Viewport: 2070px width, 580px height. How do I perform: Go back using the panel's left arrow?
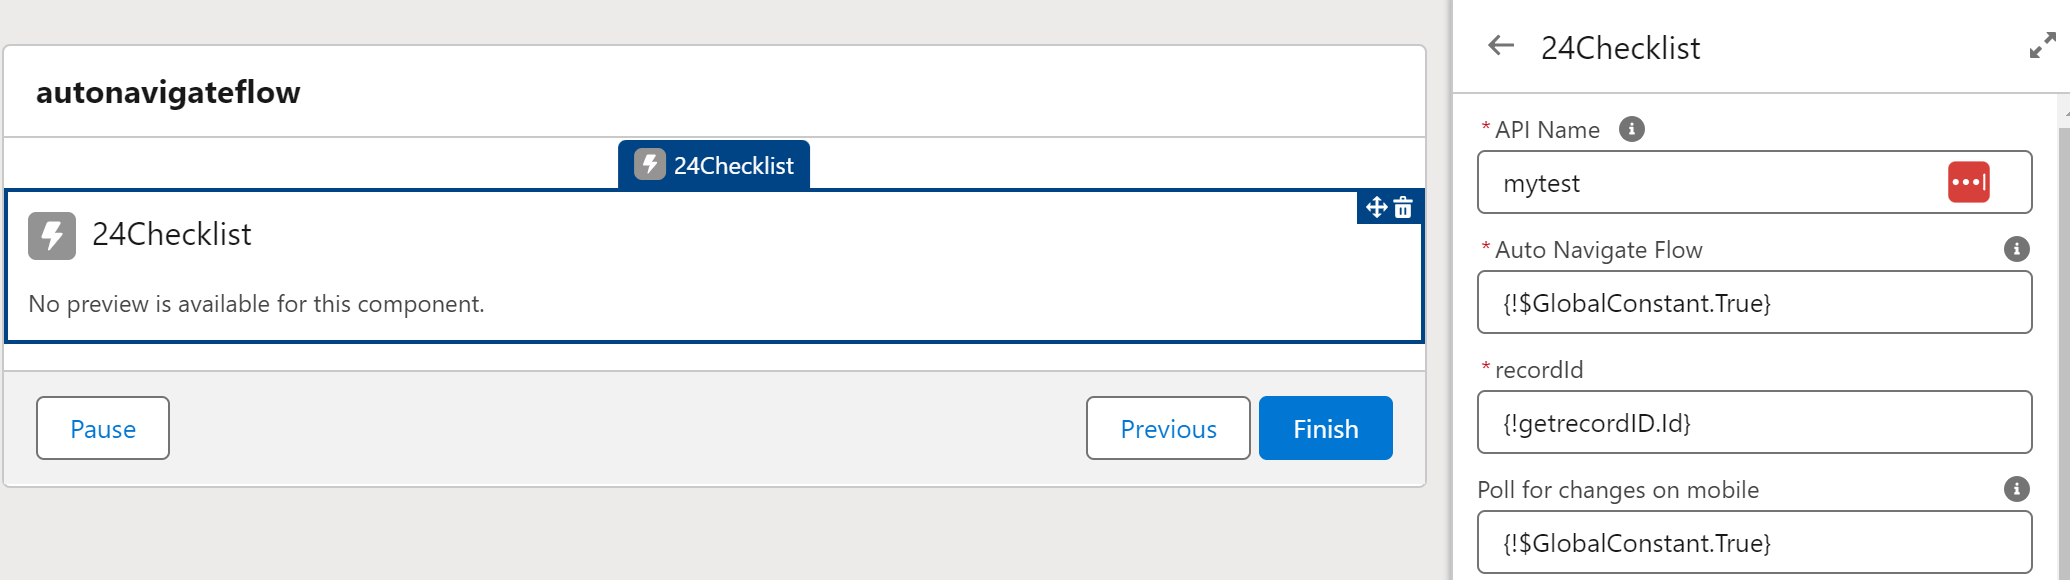[1500, 46]
